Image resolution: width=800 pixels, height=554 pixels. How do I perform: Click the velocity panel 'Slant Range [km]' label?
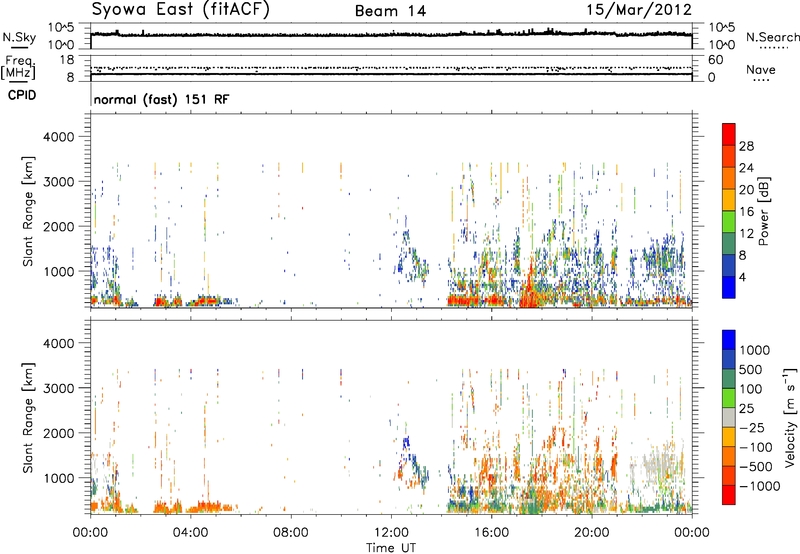[28, 418]
